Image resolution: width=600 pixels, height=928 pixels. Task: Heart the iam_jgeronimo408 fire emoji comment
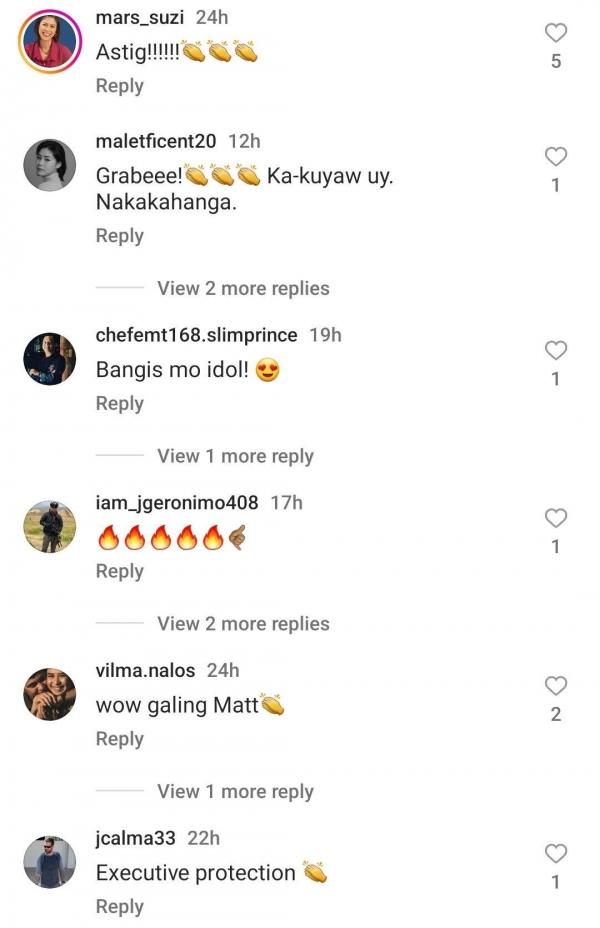click(x=556, y=518)
